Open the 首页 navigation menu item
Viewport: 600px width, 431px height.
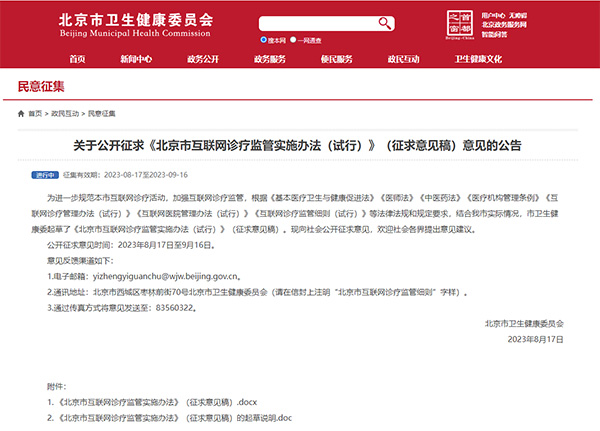click(77, 59)
